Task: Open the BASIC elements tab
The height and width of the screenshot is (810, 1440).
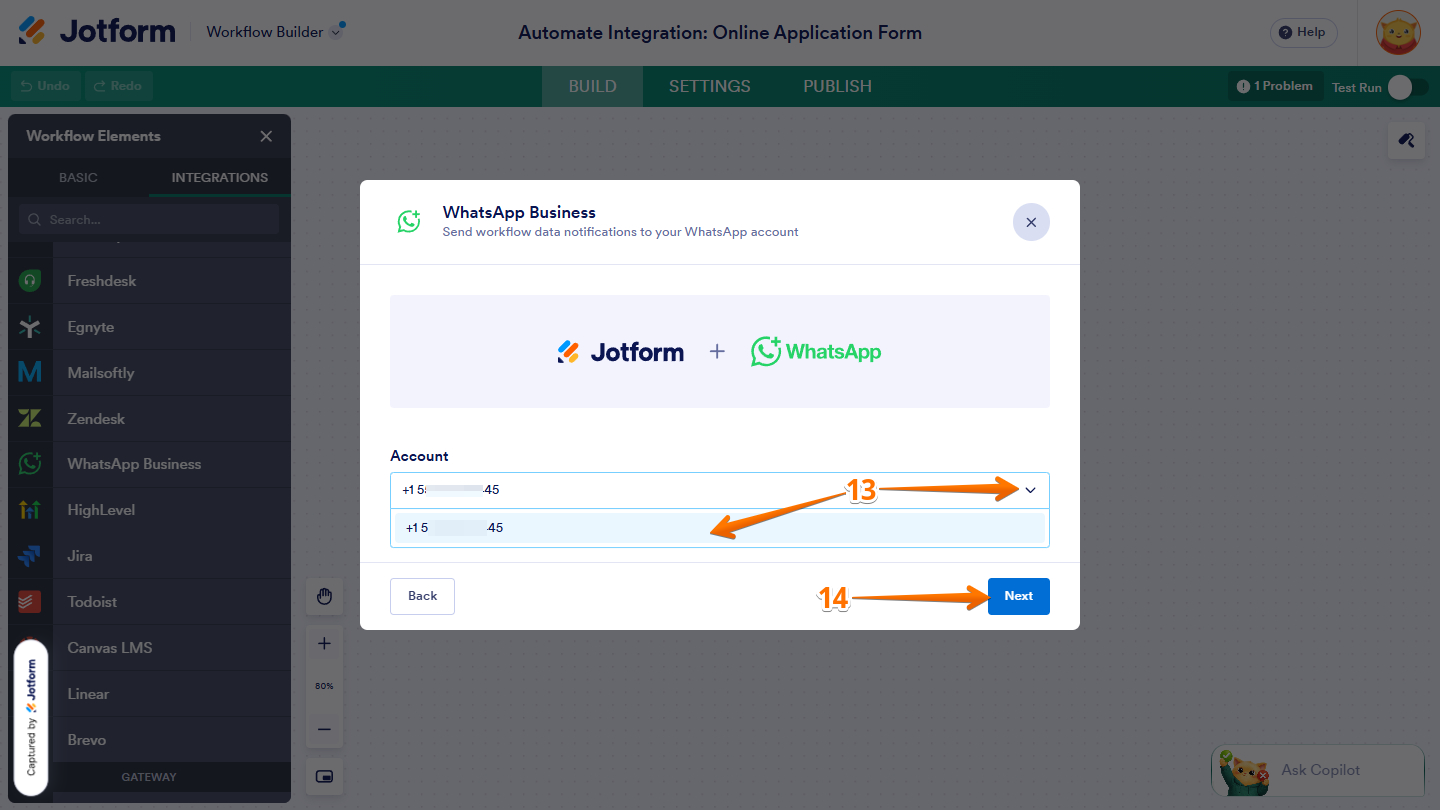Action: [x=78, y=177]
